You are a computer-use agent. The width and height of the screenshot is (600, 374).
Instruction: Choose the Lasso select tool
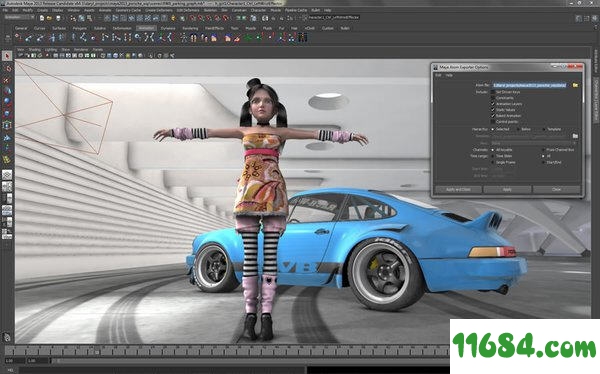click(7, 68)
